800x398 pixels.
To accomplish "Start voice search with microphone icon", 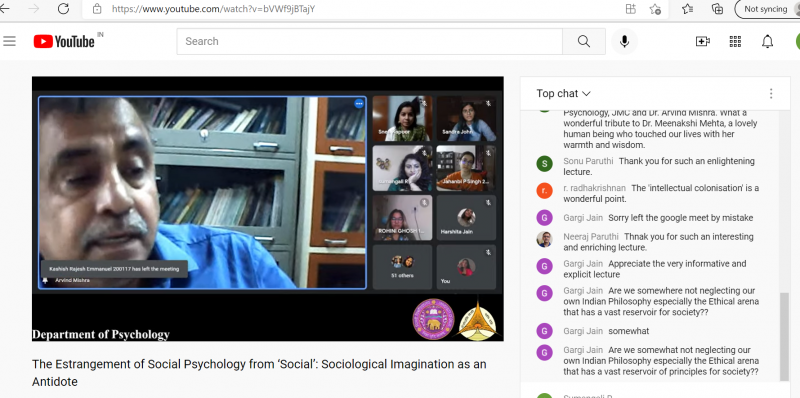I will [x=624, y=41].
